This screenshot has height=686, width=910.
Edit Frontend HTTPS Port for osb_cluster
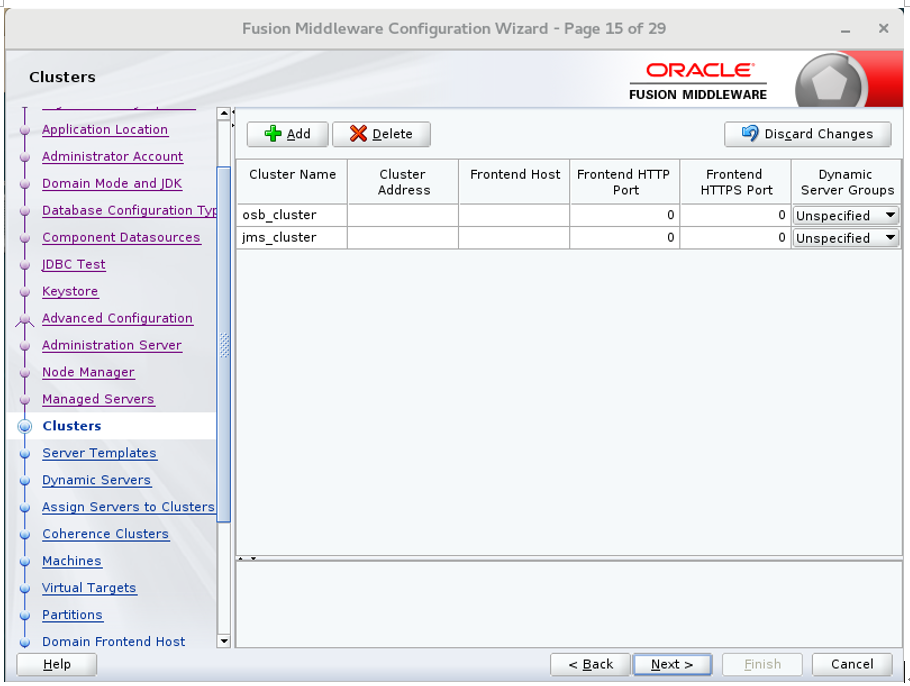tap(735, 215)
